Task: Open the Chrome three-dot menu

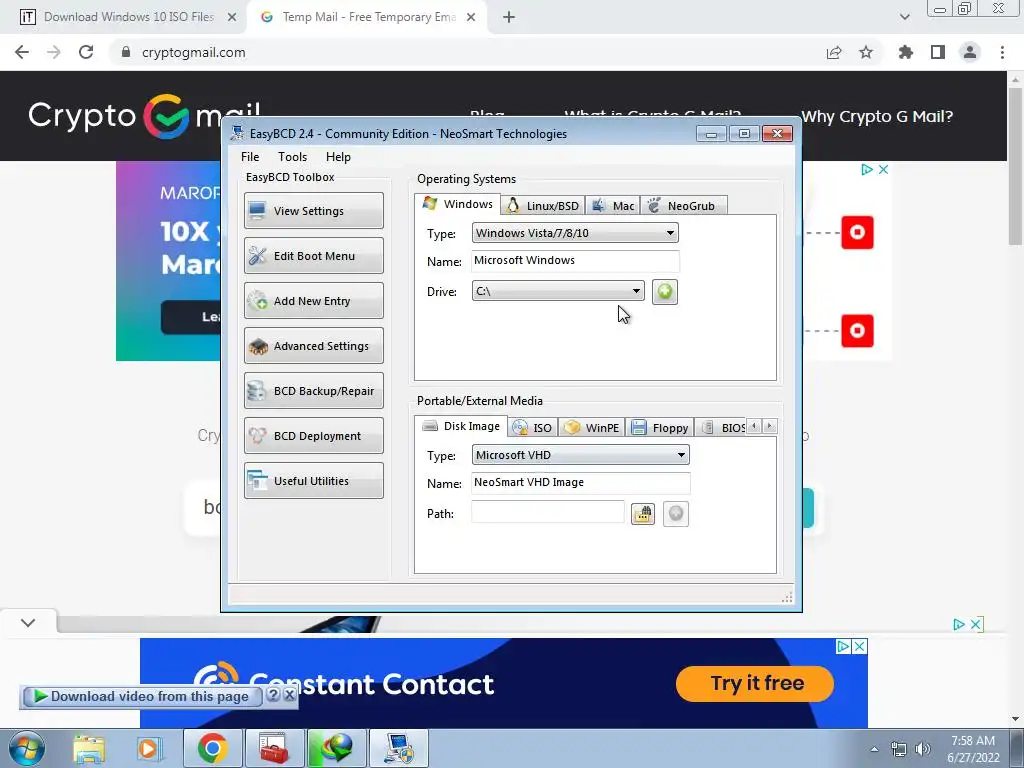Action: [x=1002, y=52]
